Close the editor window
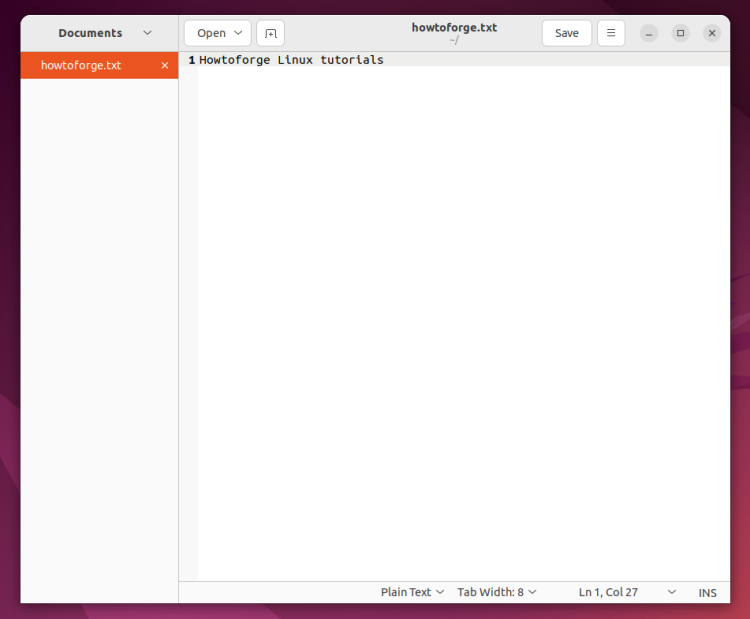Viewport: 750px width, 619px height. tap(712, 33)
